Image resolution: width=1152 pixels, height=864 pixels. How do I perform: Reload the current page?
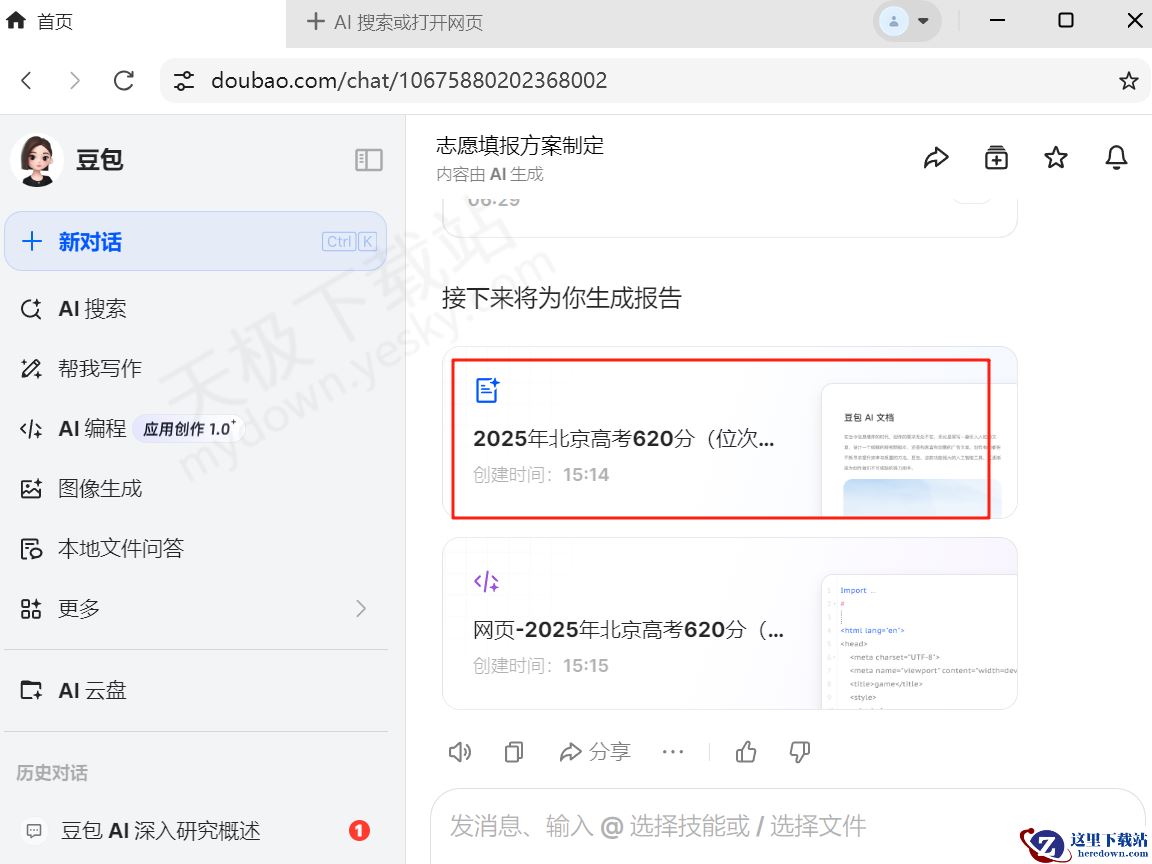(x=123, y=80)
